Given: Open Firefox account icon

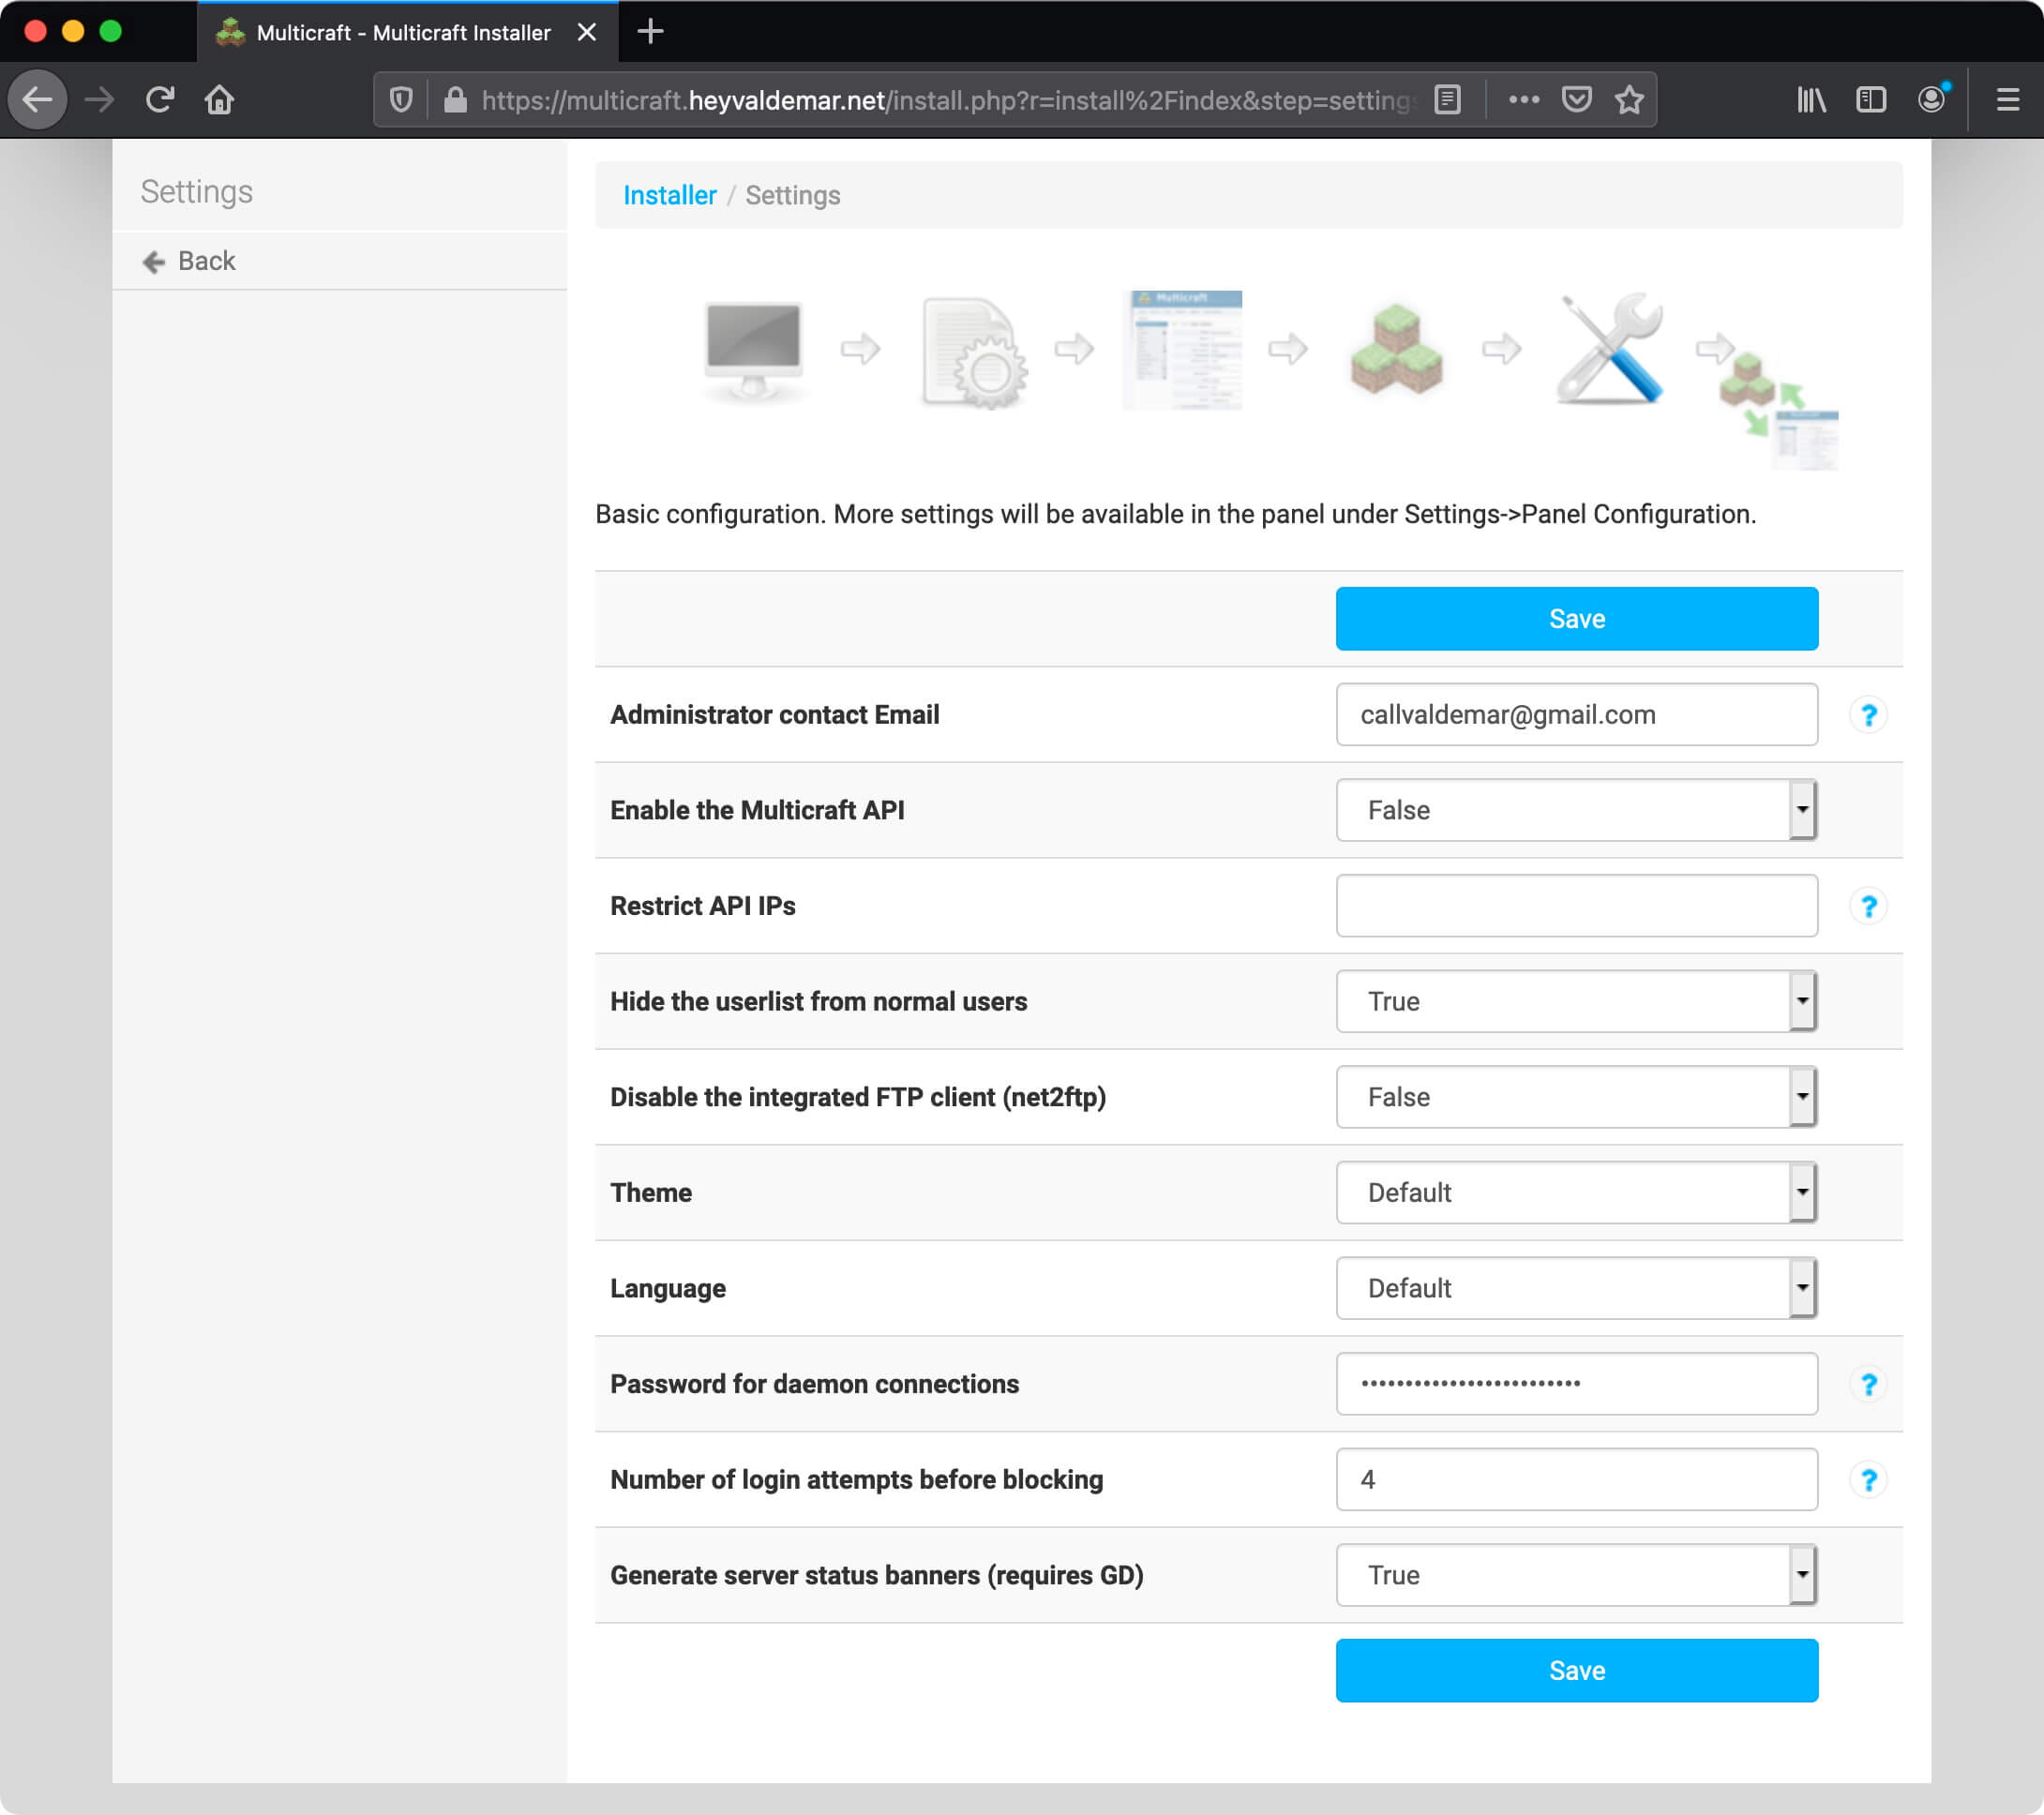Looking at the screenshot, I should click(1931, 99).
